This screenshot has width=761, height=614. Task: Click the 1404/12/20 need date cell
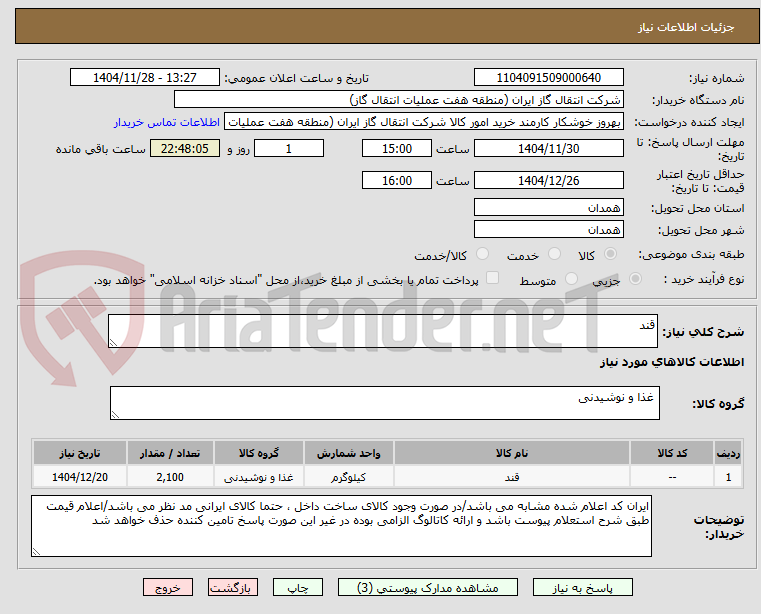[x=80, y=477]
